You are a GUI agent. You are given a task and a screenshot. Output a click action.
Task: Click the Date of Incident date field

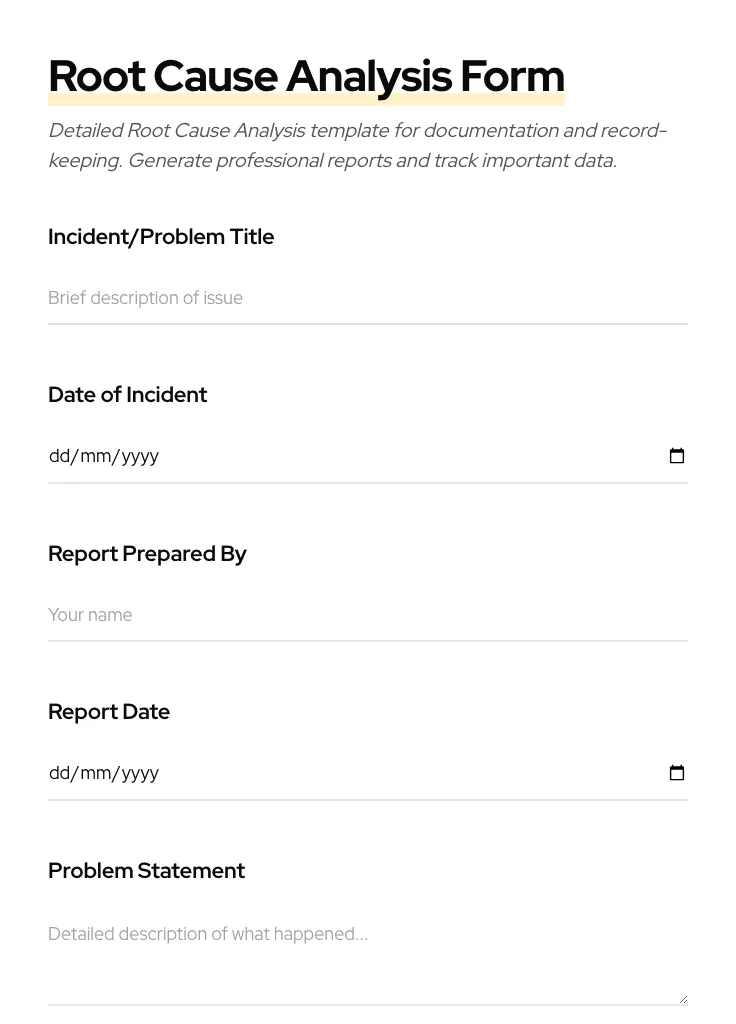pyautogui.click(x=350, y=456)
